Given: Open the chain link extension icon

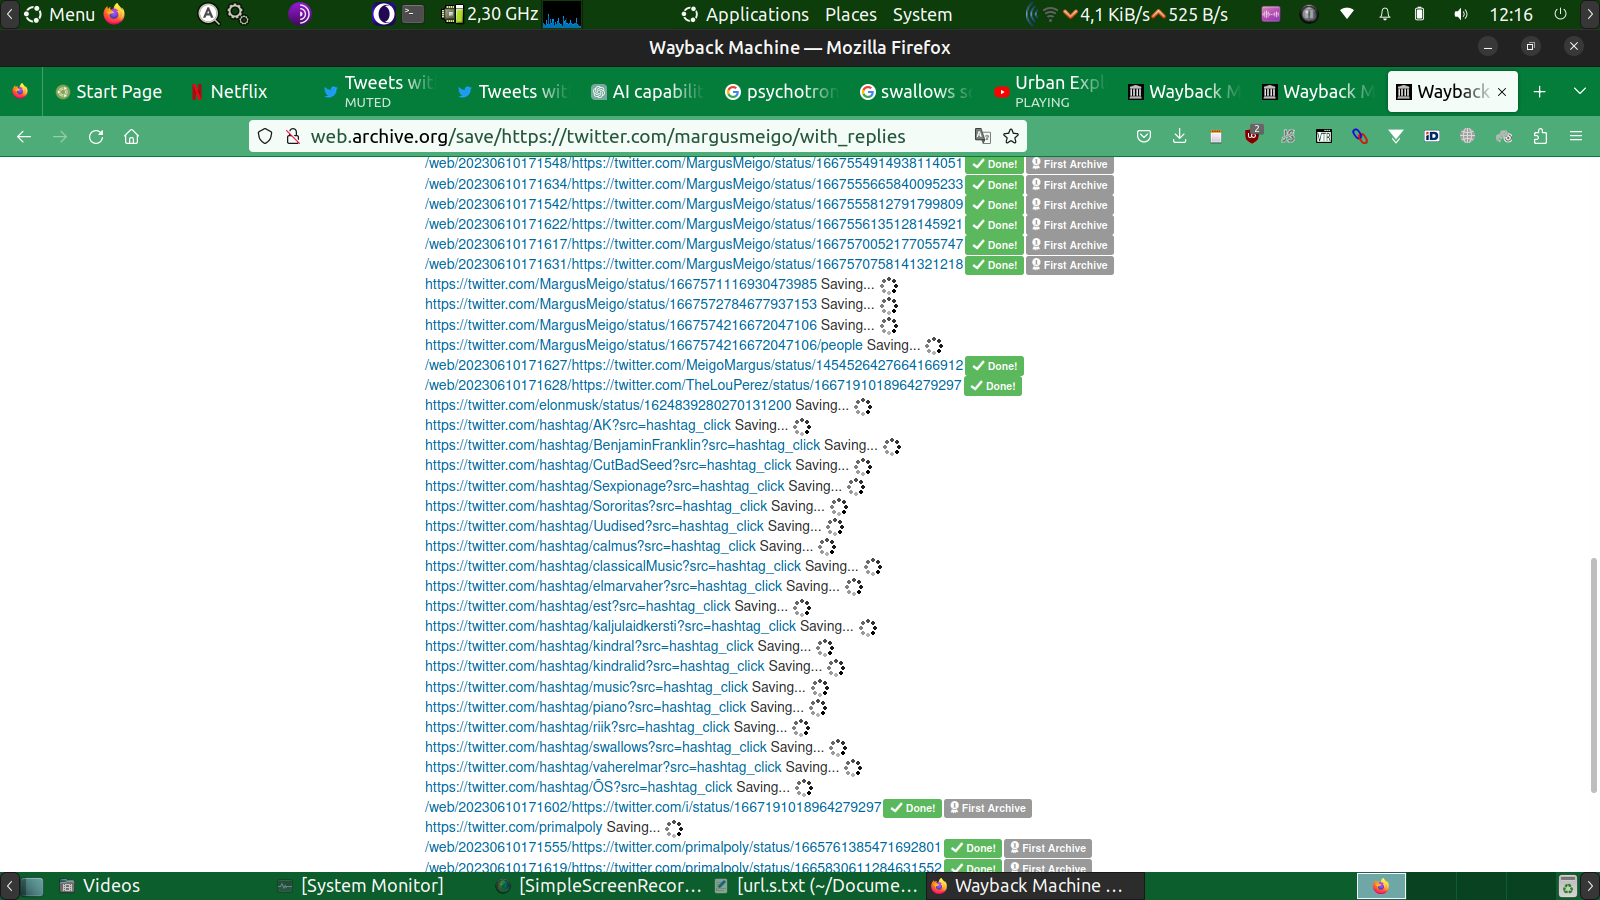Looking at the screenshot, I should [1360, 136].
